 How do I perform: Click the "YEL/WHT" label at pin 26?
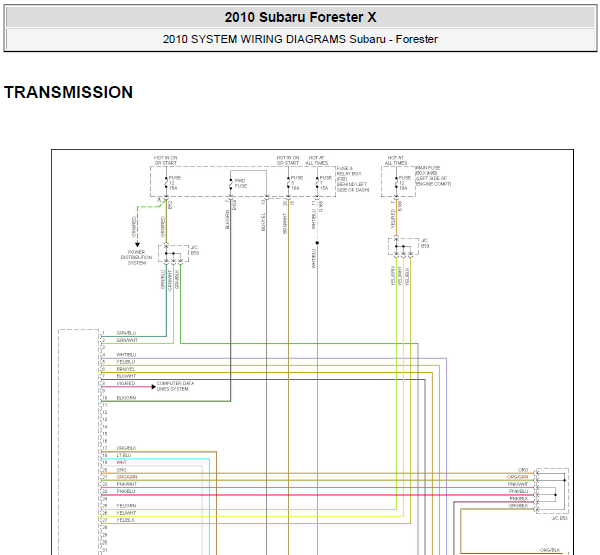tap(126, 513)
